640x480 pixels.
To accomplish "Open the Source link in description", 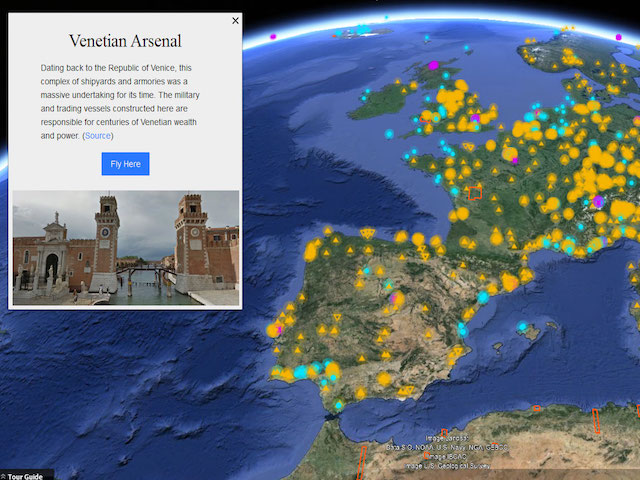I will 98,136.
